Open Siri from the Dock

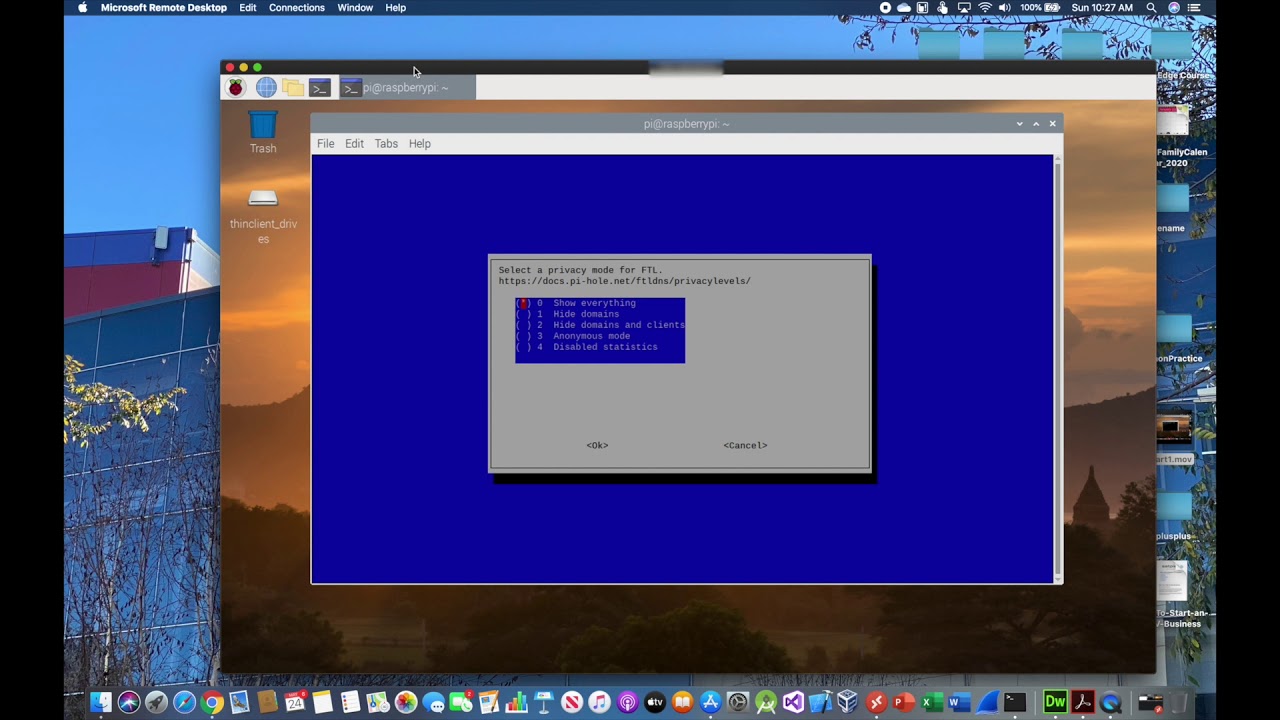pyautogui.click(x=129, y=703)
